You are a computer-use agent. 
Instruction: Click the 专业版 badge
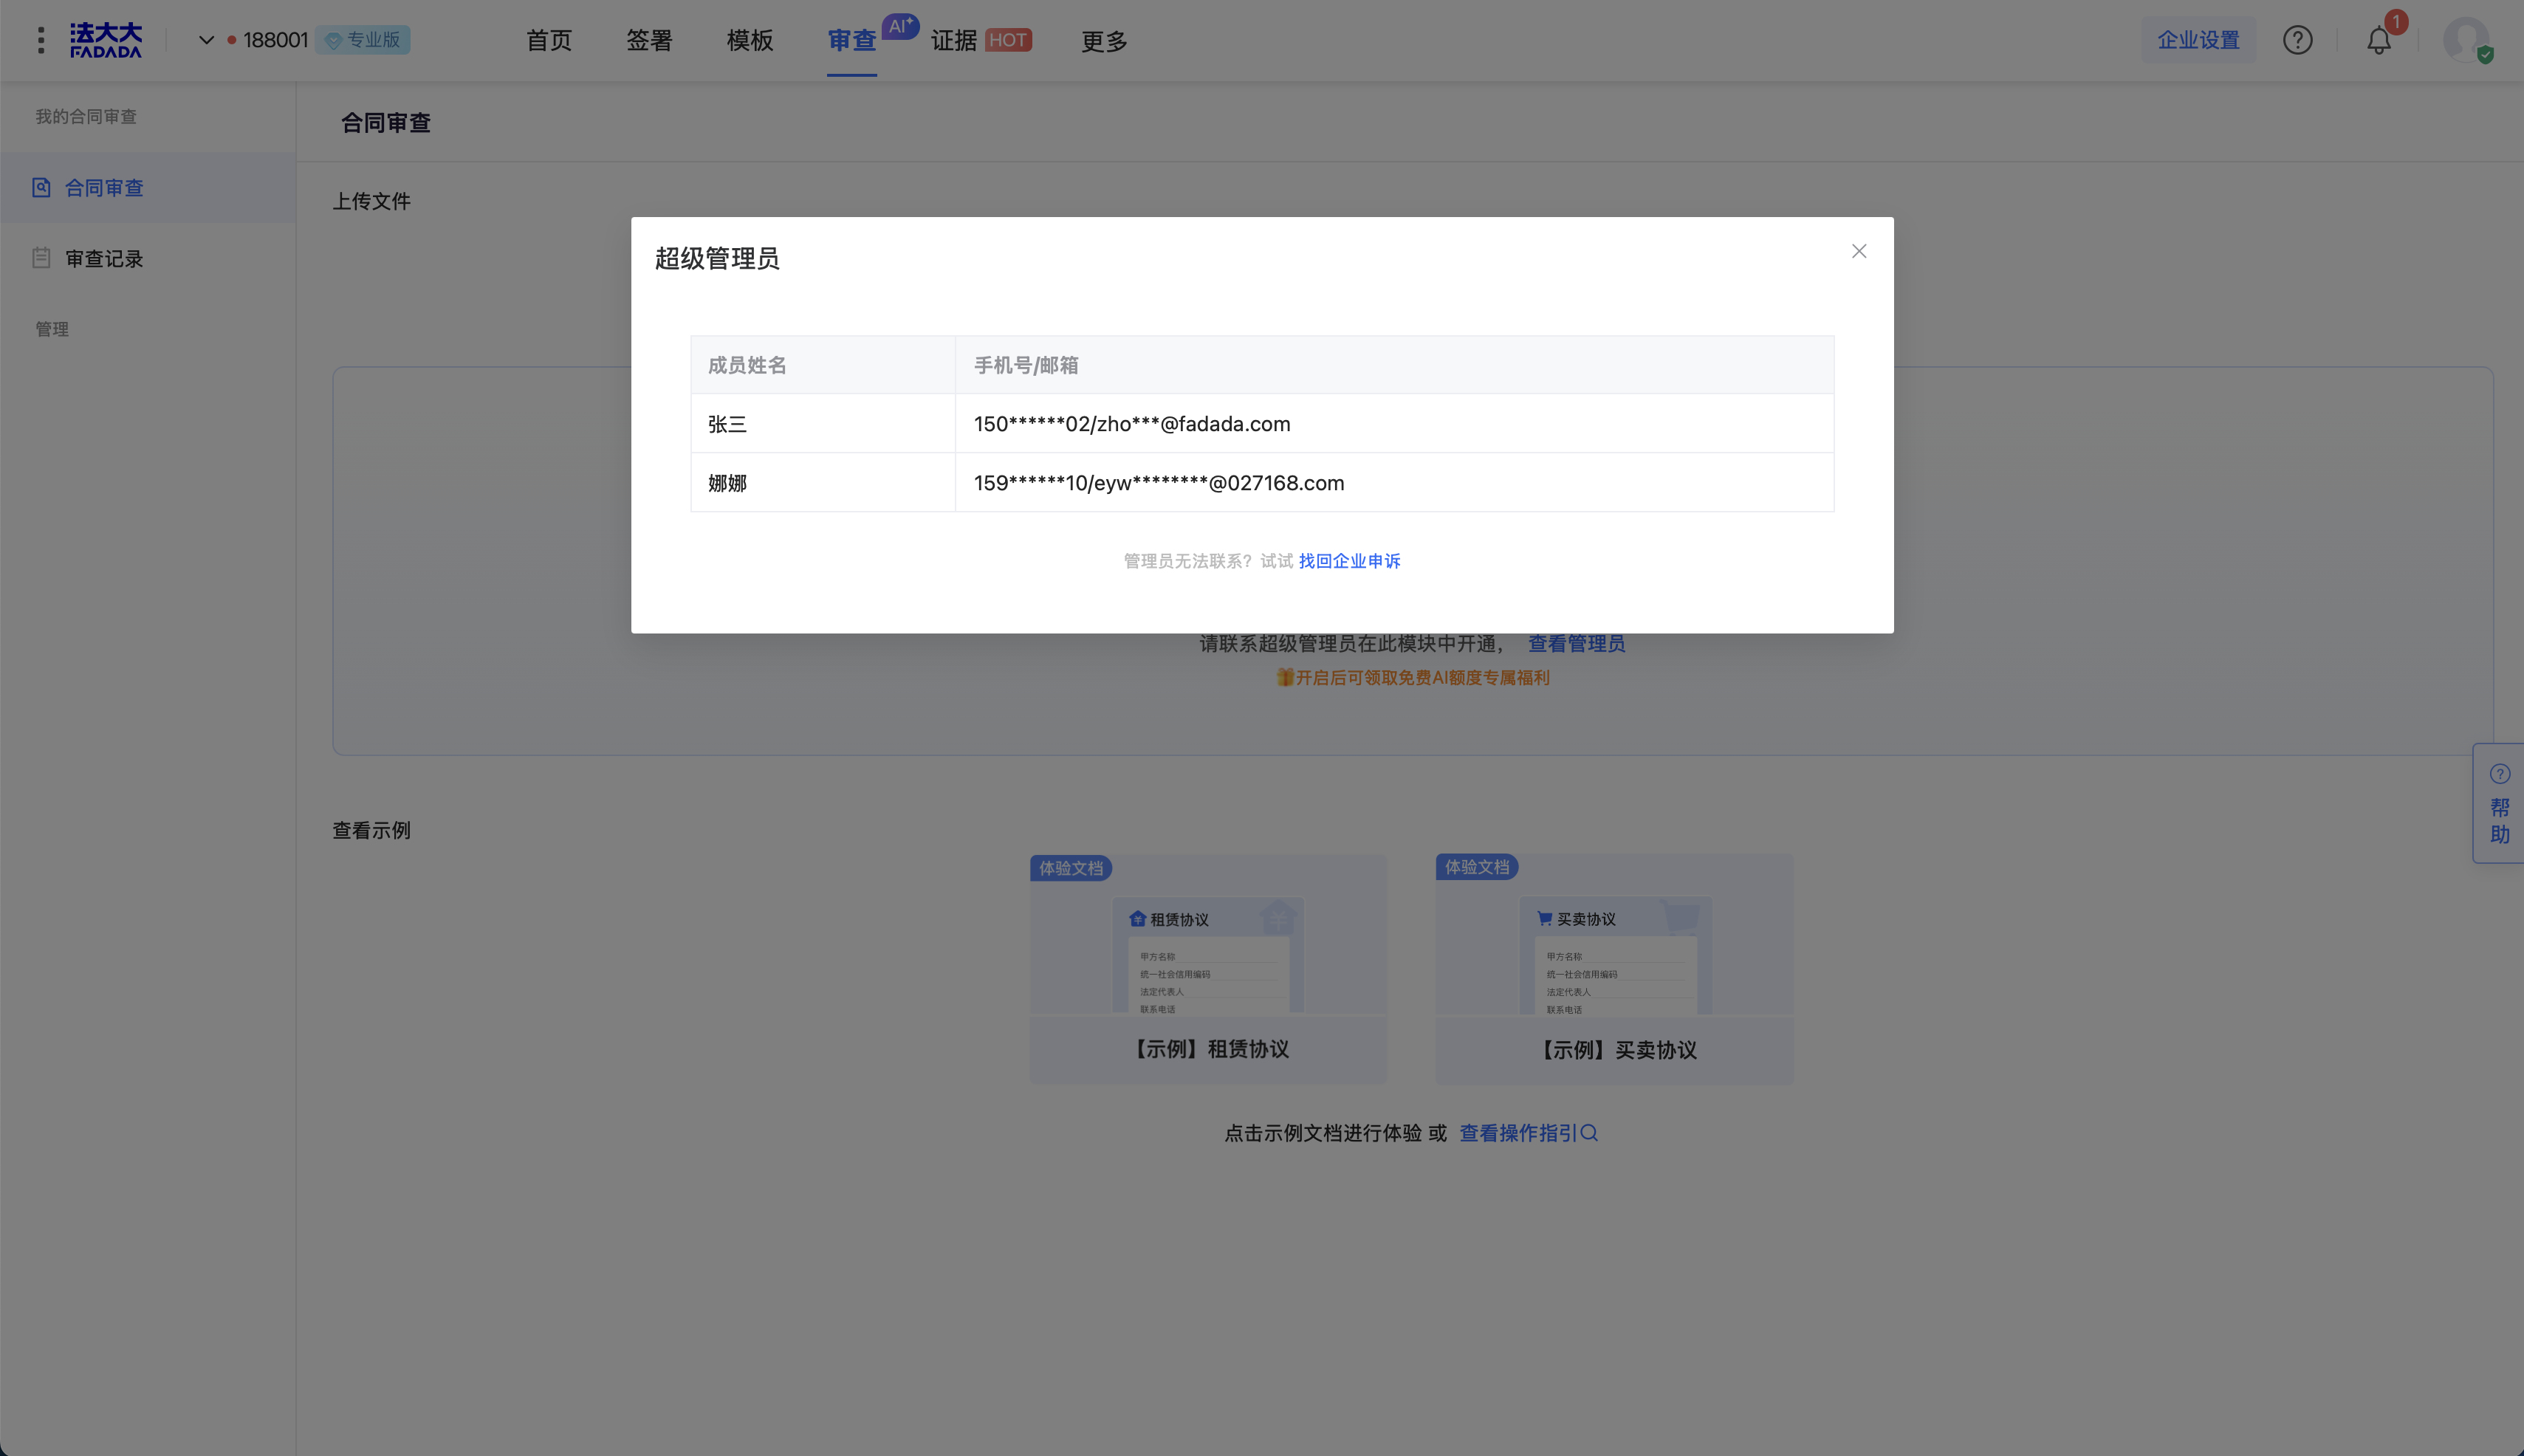pos(363,40)
